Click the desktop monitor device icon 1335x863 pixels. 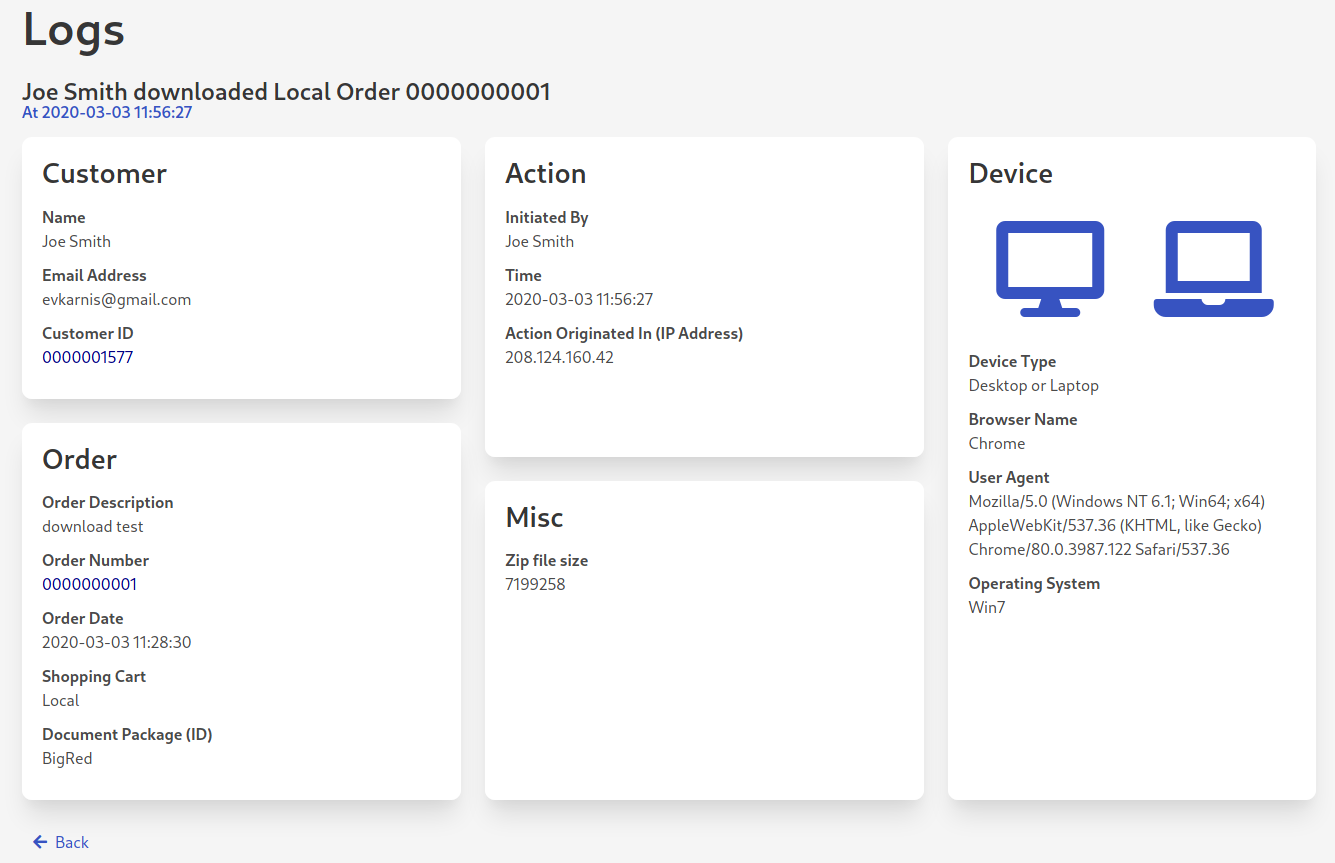pyautogui.click(x=1049, y=267)
